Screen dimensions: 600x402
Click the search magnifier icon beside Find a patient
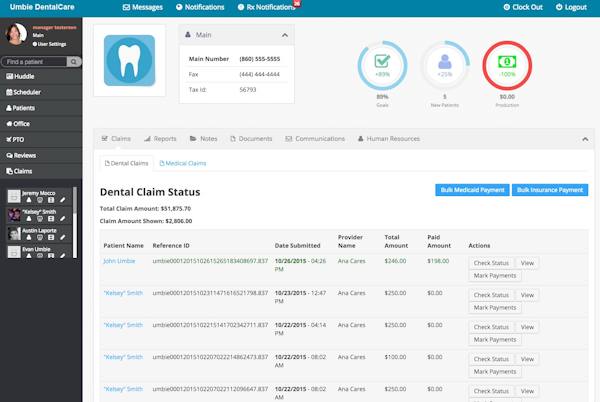point(75,62)
